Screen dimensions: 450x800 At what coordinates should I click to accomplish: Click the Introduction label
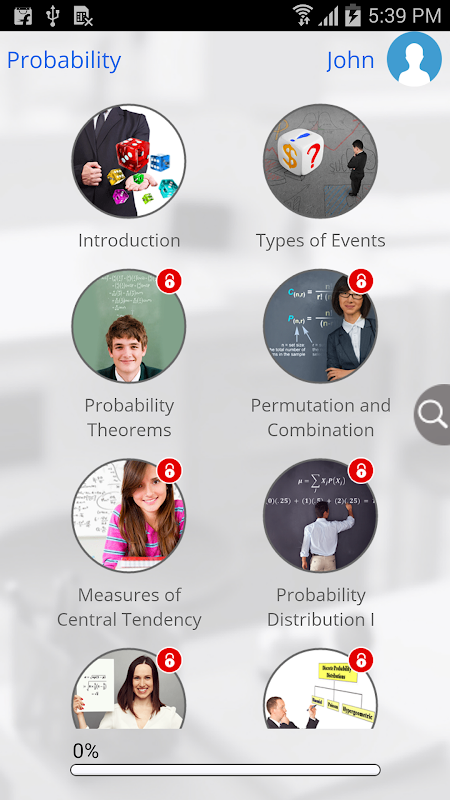point(129,240)
